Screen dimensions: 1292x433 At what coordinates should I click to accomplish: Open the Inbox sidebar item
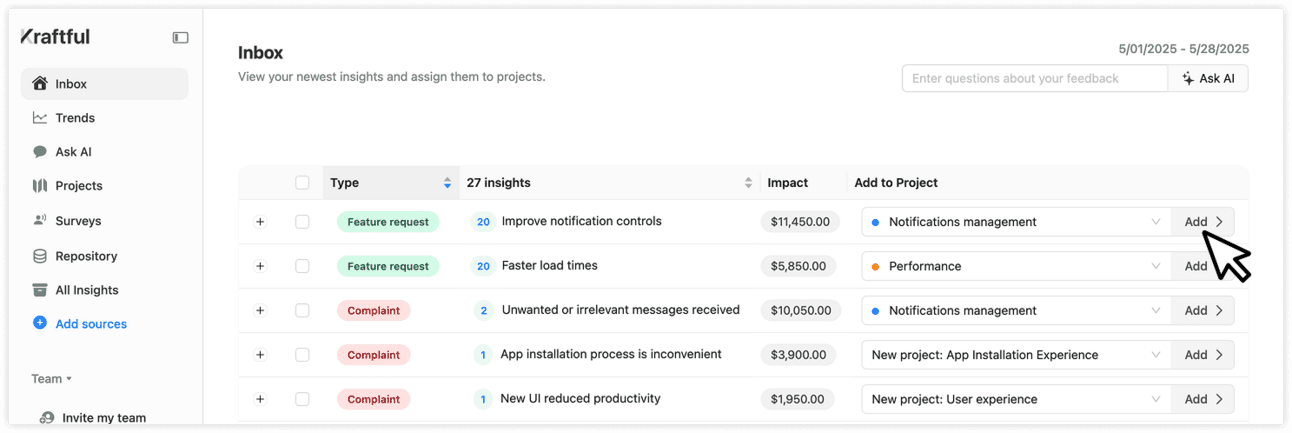click(x=104, y=84)
